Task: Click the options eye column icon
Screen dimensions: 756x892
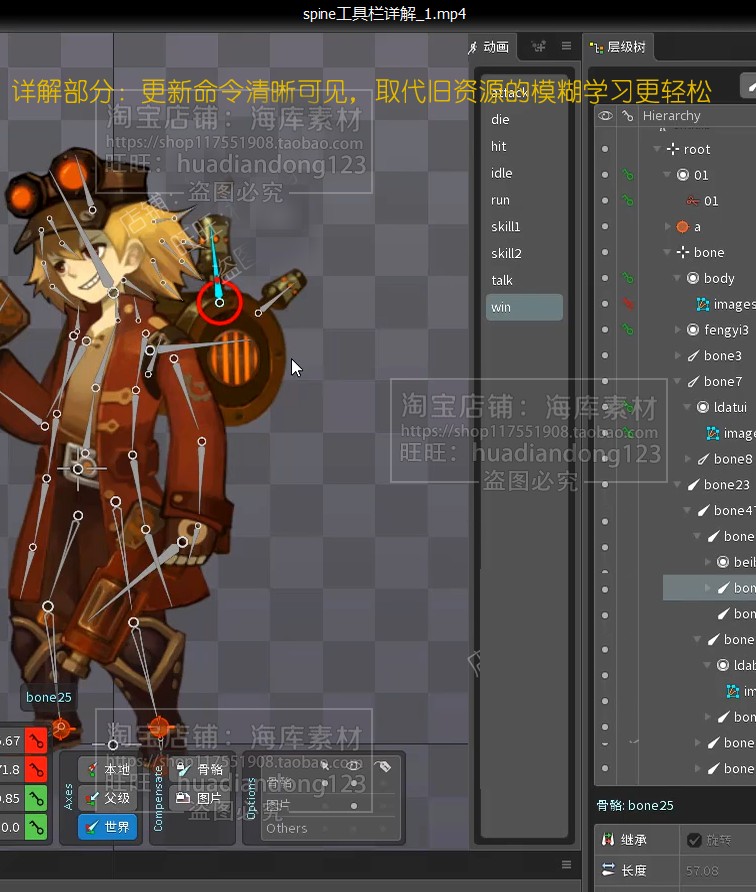Action: pos(353,766)
